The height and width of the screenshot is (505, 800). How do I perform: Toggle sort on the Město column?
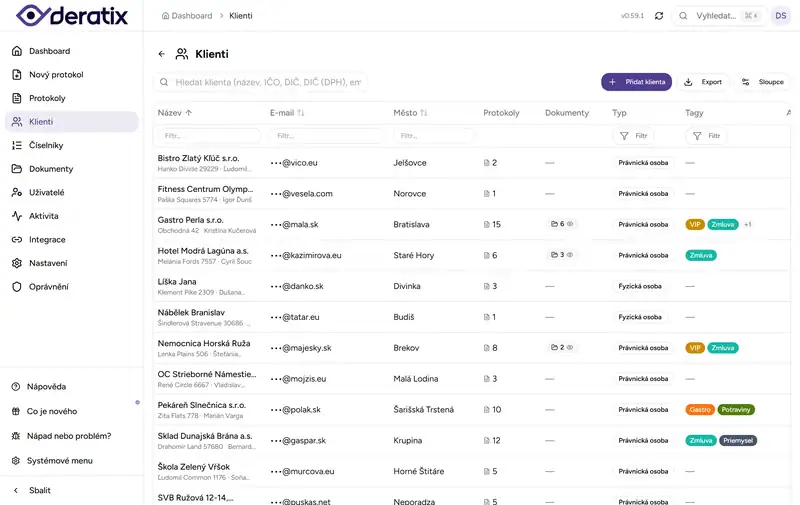tap(424, 113)
